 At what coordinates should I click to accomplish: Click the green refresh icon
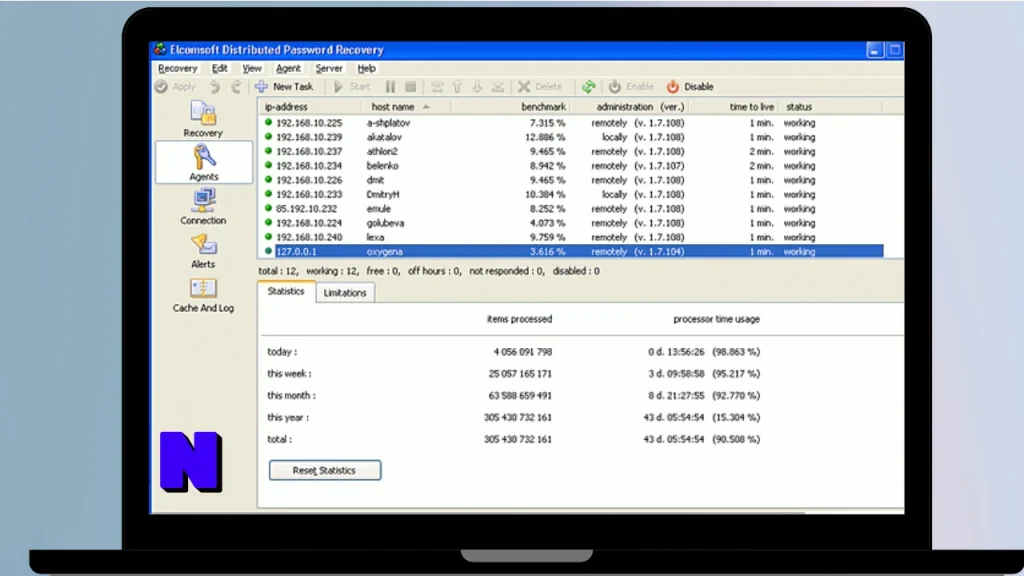[x=588, y=86]
